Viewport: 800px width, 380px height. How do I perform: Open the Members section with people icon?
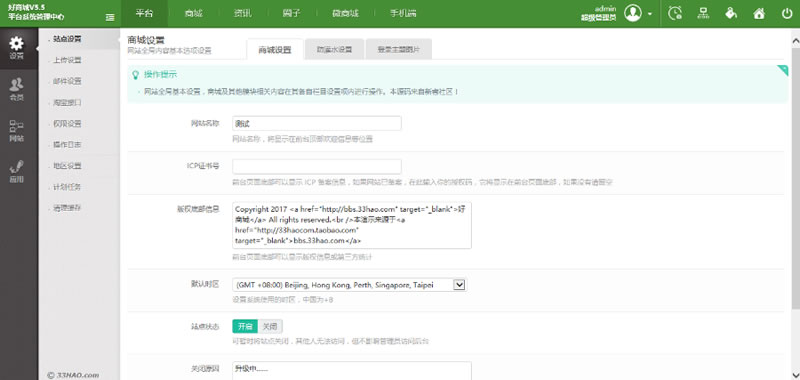(x=17, y=89)
